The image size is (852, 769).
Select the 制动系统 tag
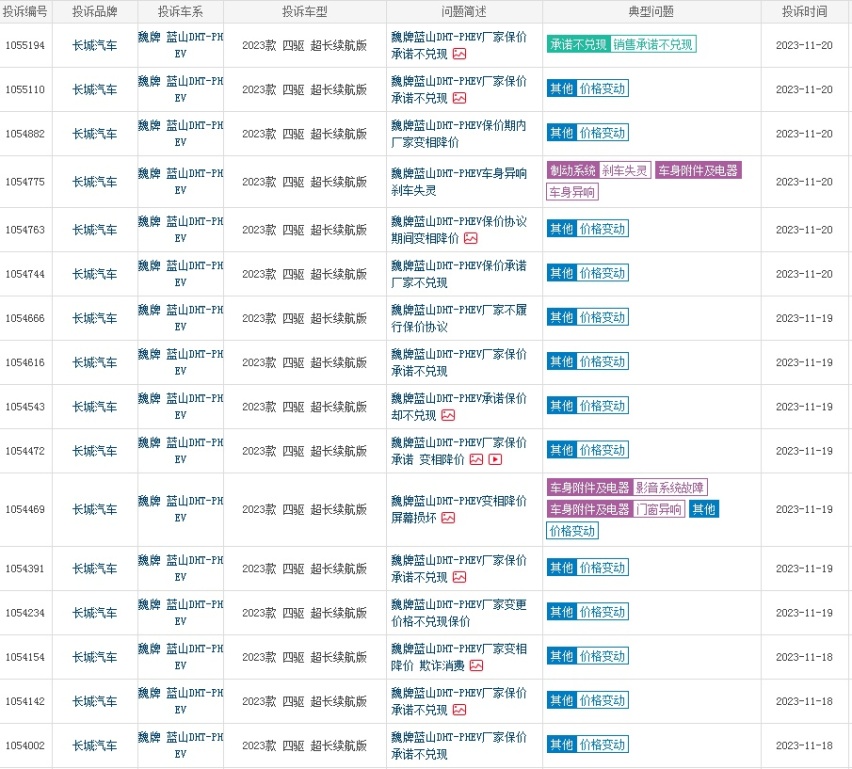[x=573, y=171]
